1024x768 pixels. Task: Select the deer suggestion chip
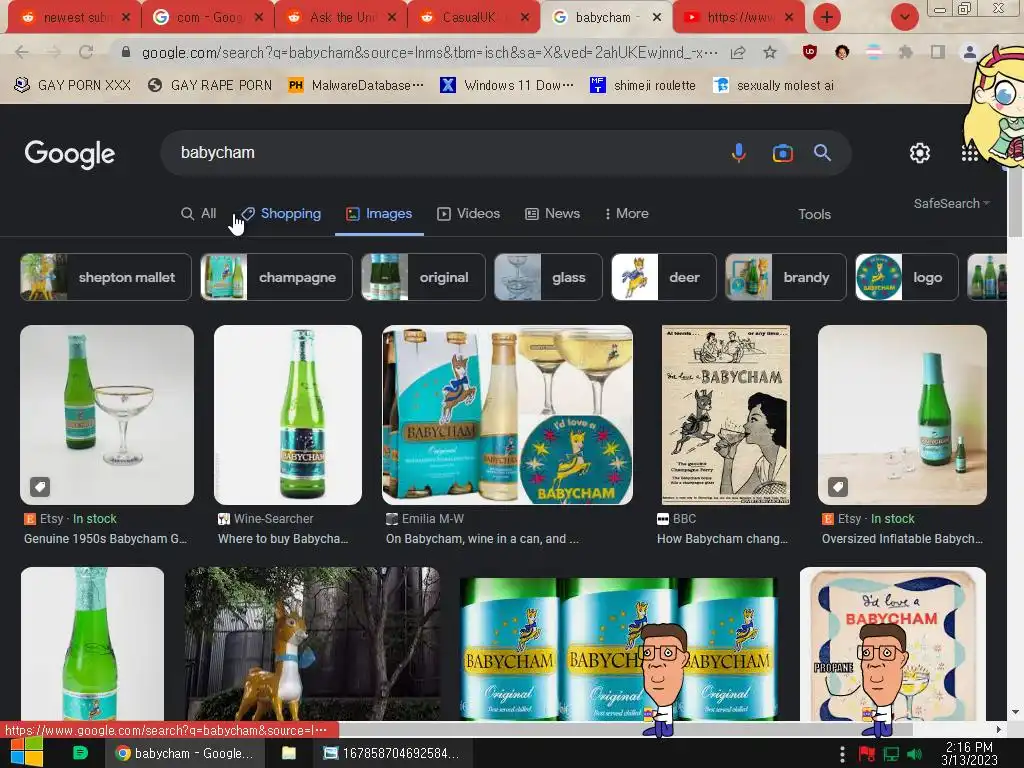664,278
